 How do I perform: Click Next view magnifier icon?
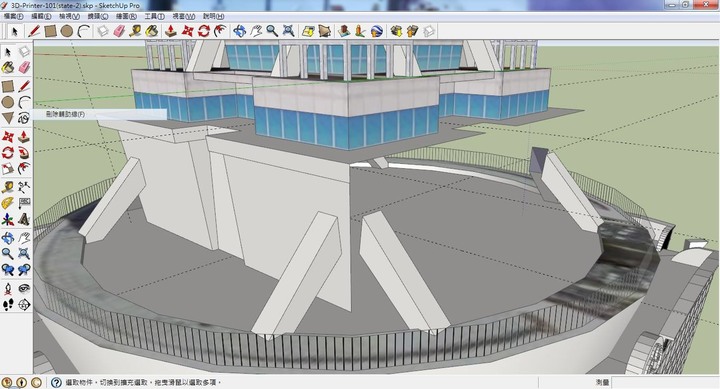click(24, 270)
